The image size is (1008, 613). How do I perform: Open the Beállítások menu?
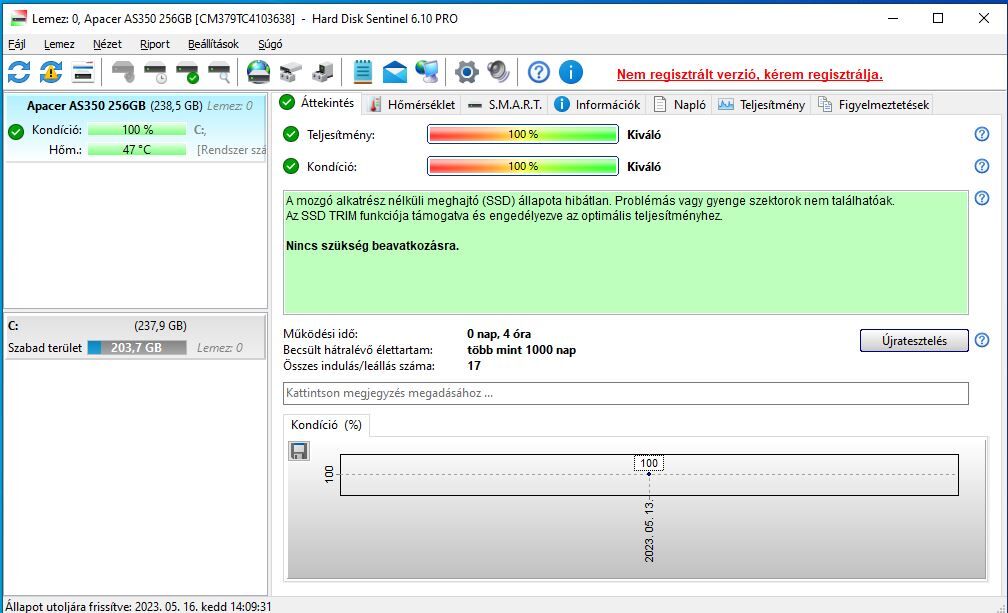(213, 44)
